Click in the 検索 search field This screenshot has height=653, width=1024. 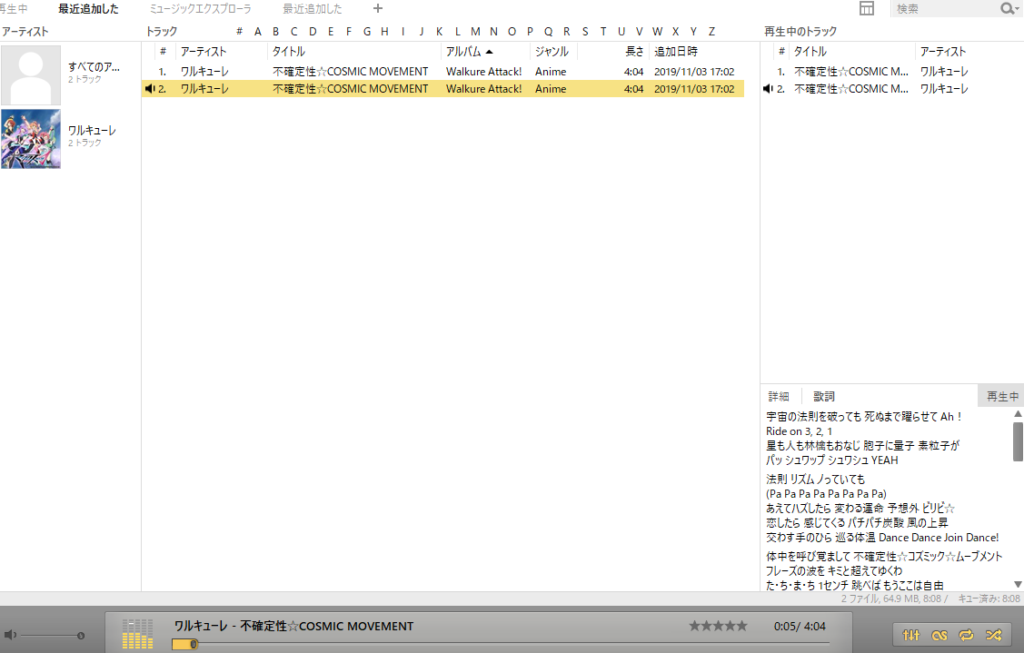946,8
